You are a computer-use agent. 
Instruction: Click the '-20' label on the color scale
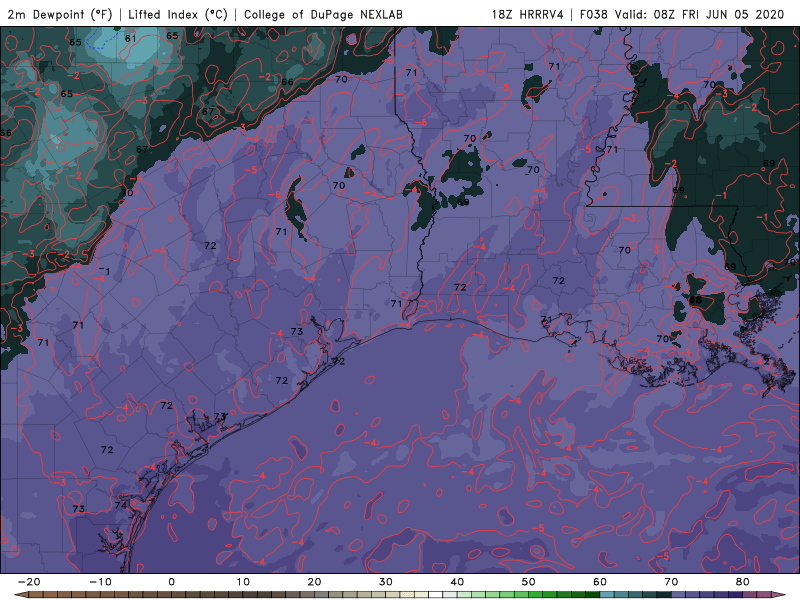click(x=29, y=582)
